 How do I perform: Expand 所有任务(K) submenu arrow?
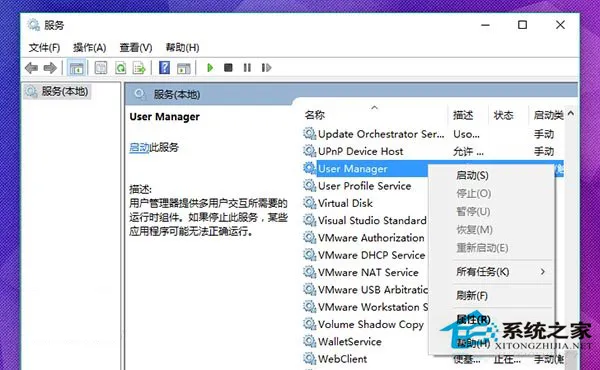click(x=543, y=272)
